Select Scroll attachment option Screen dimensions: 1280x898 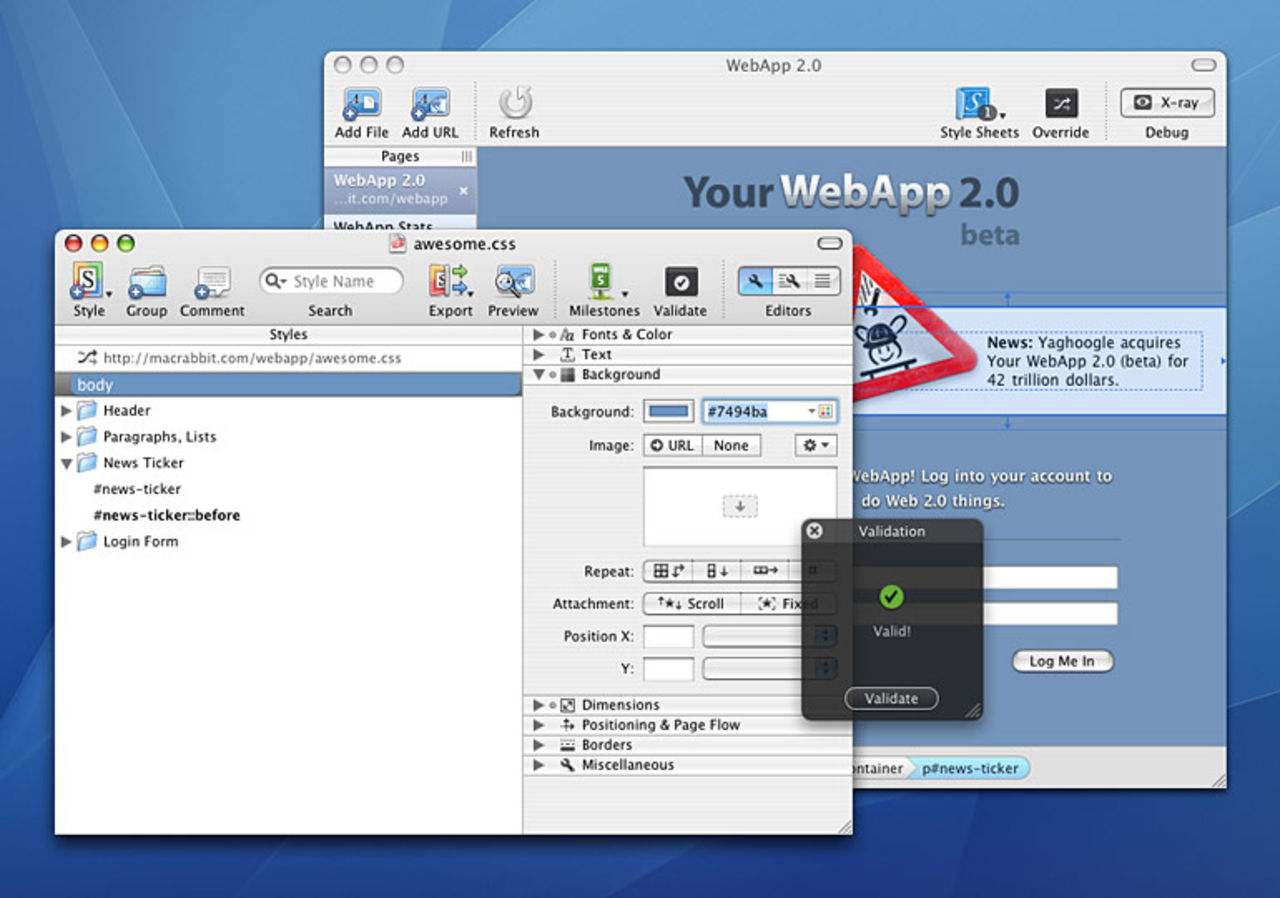(691, 604)
